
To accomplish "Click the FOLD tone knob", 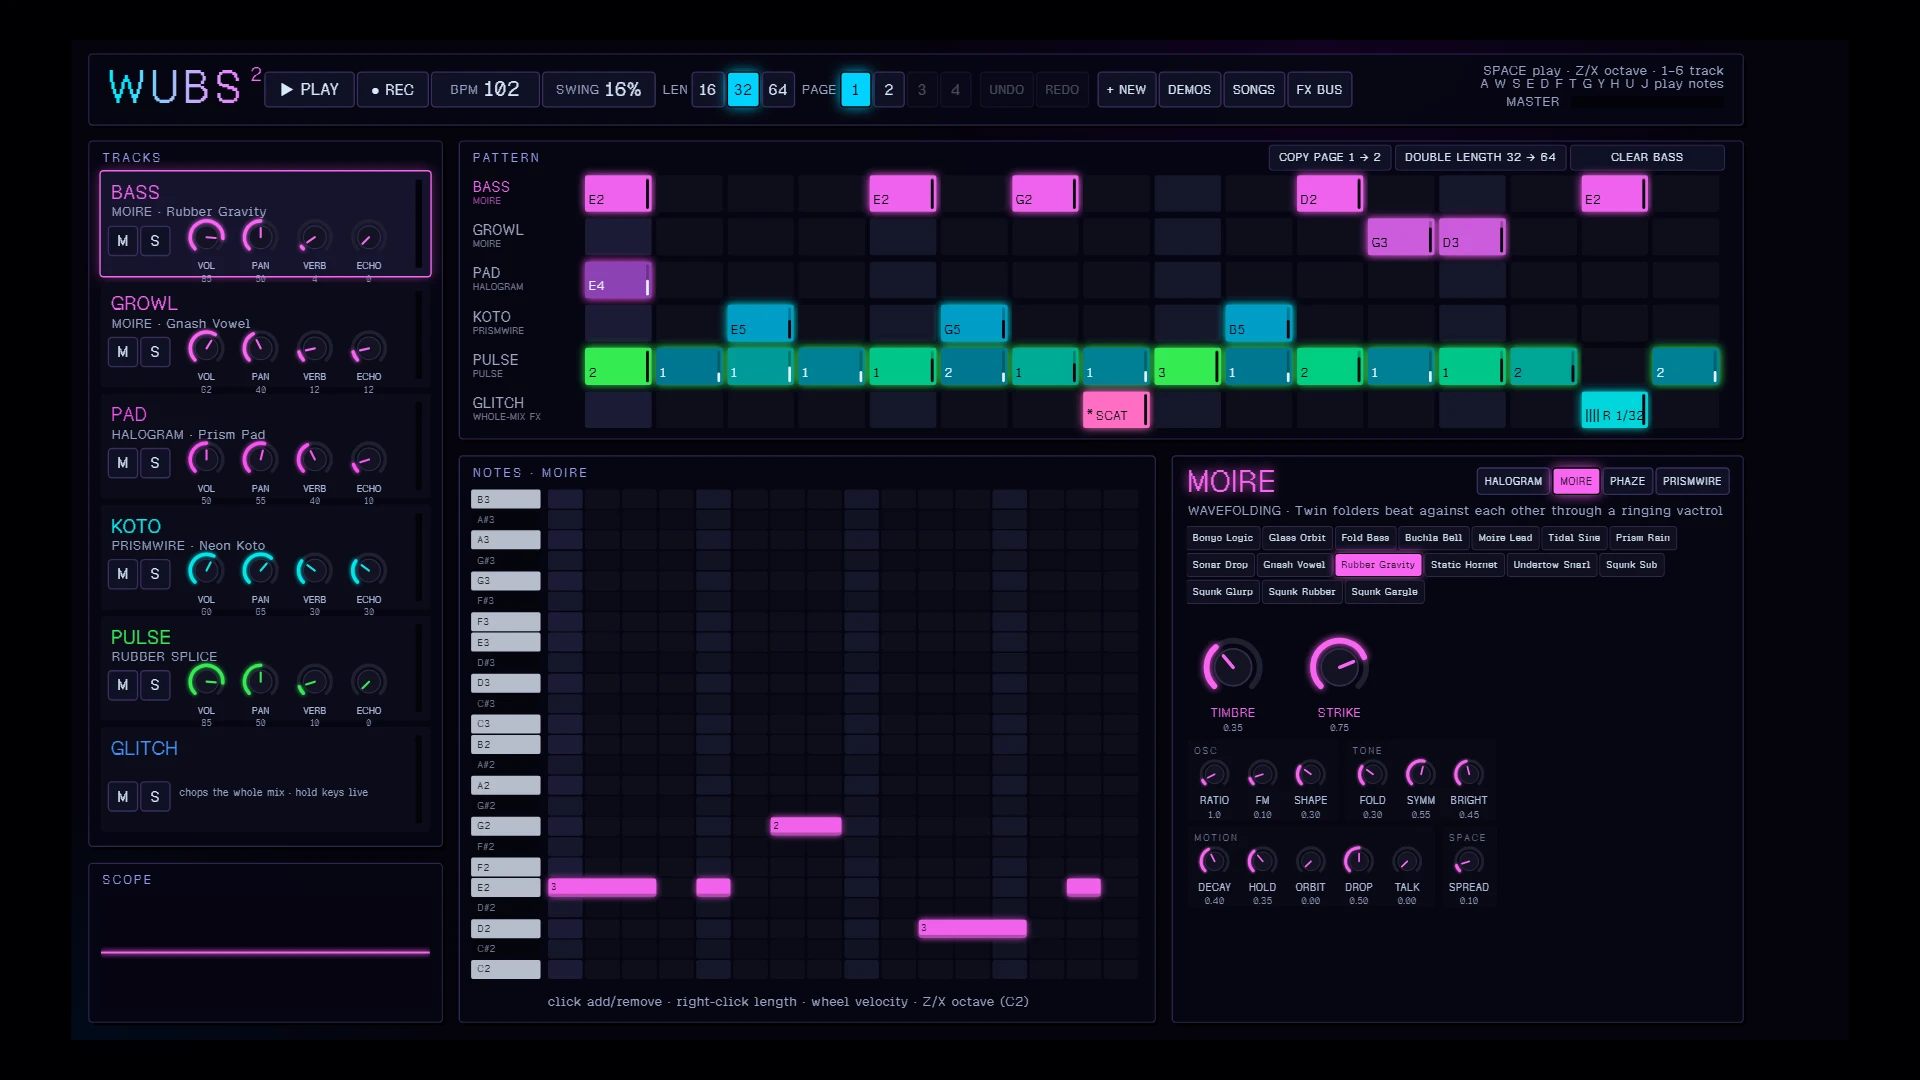I will (x=1372, y=775).
